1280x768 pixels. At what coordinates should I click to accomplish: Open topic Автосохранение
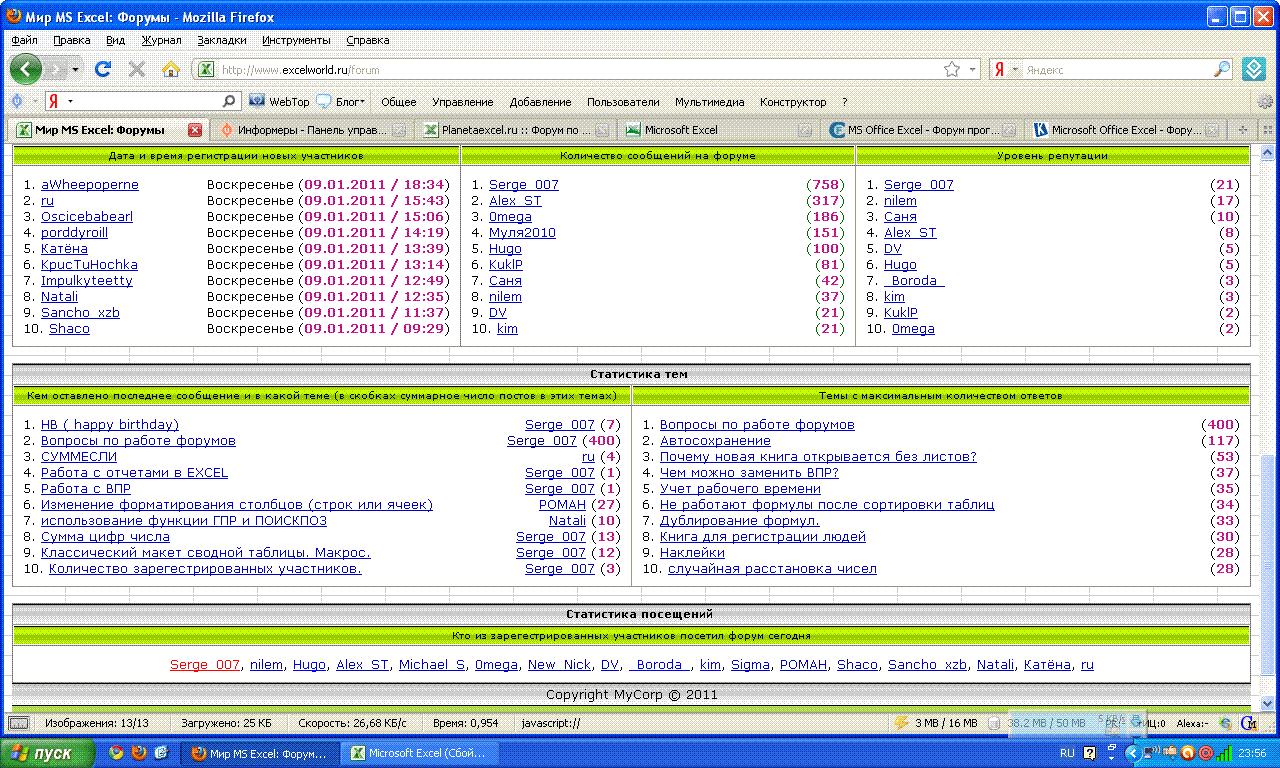tap(715, 441)
